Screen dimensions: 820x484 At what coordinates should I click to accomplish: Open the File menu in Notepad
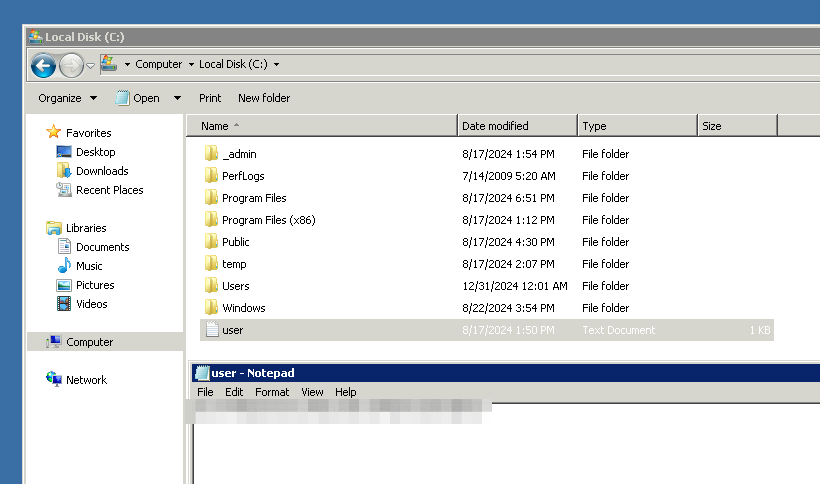tap(205, 393)
